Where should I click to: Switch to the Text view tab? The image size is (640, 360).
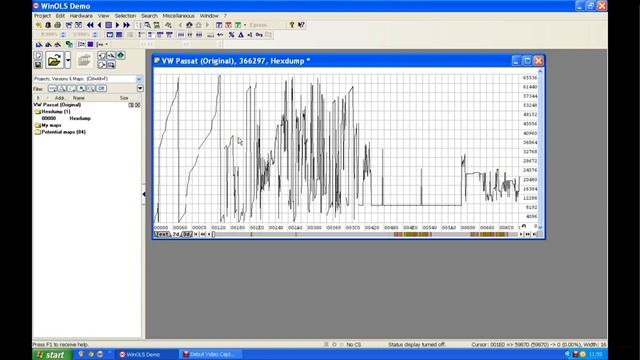pyautogui.click(x=162, y=234)
